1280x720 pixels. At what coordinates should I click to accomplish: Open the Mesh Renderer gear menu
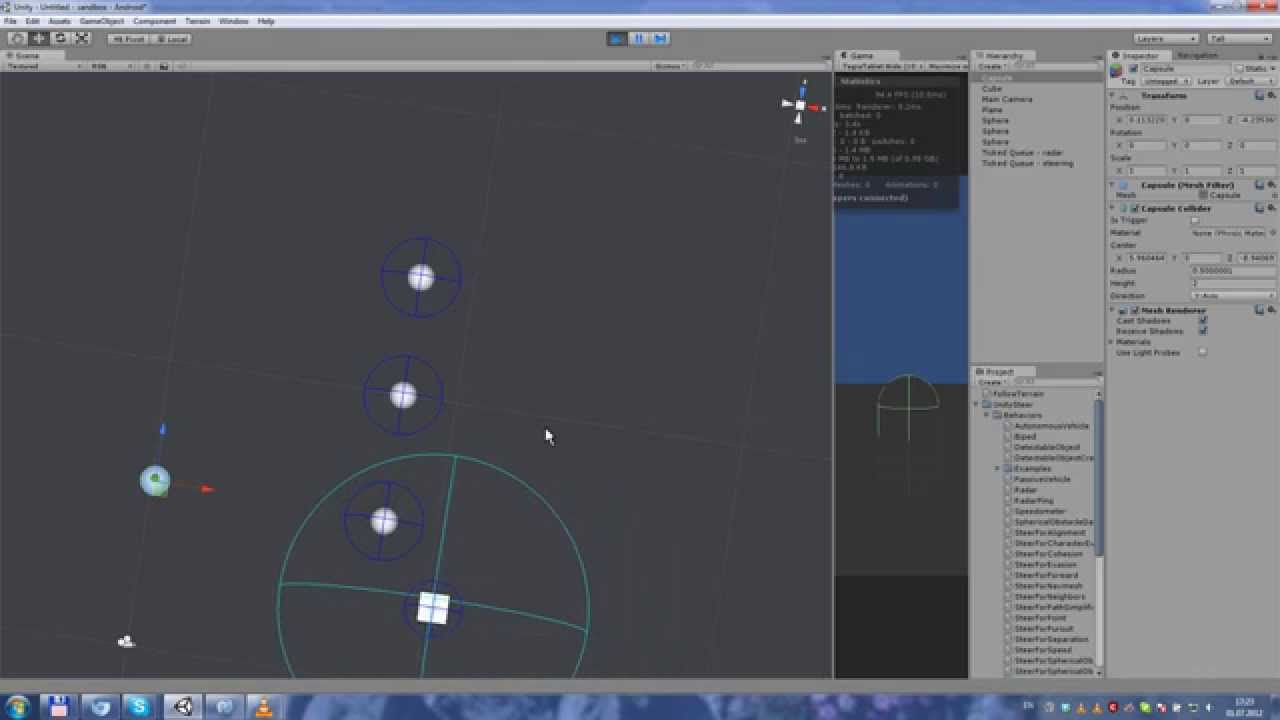click(1272, 310)
